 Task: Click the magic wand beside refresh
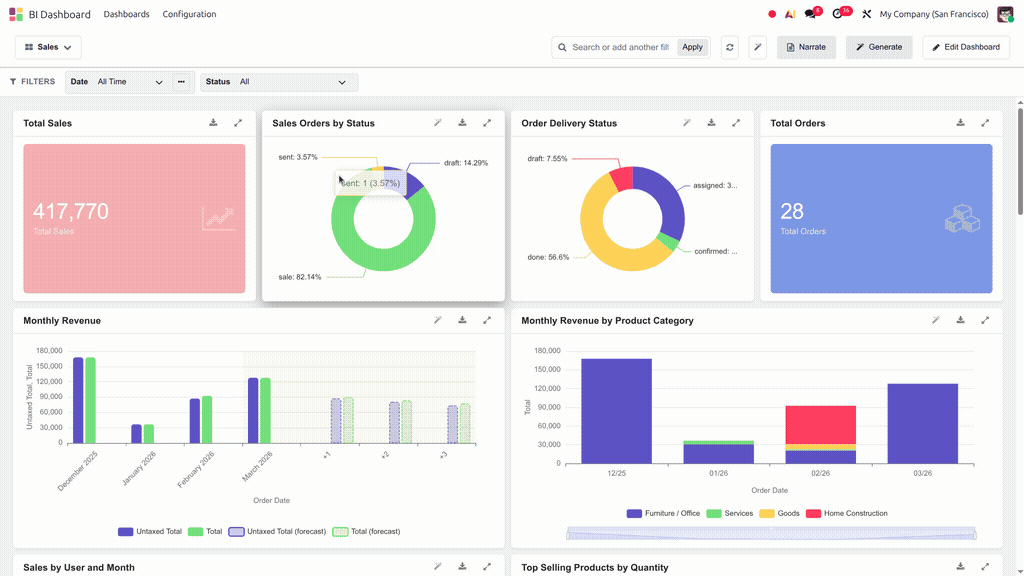pyautogui.click(x=758, y=47)
